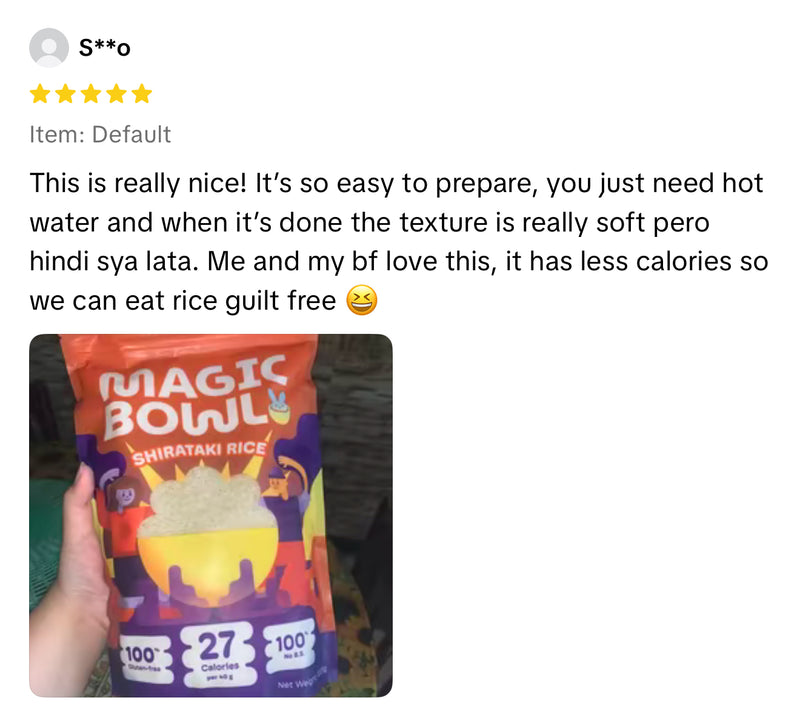Viewport: 800px width, 709px height.
Task: Click the 27 Calories badge on the package
Action: click(x=219, y=654)
